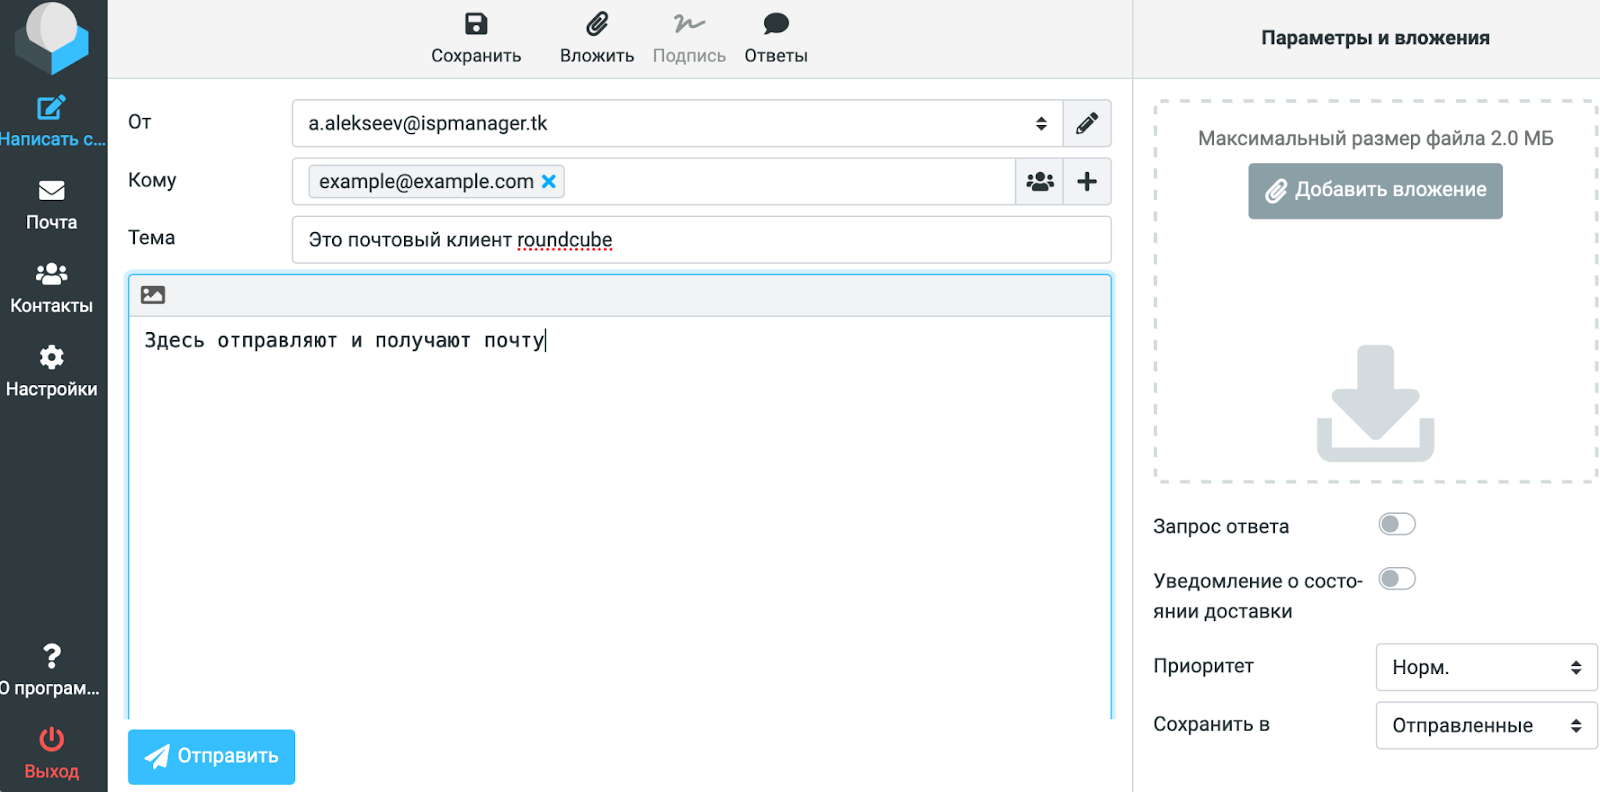Go to Почта mailbox
The image size is (1600, 792).
pos(52,205)
